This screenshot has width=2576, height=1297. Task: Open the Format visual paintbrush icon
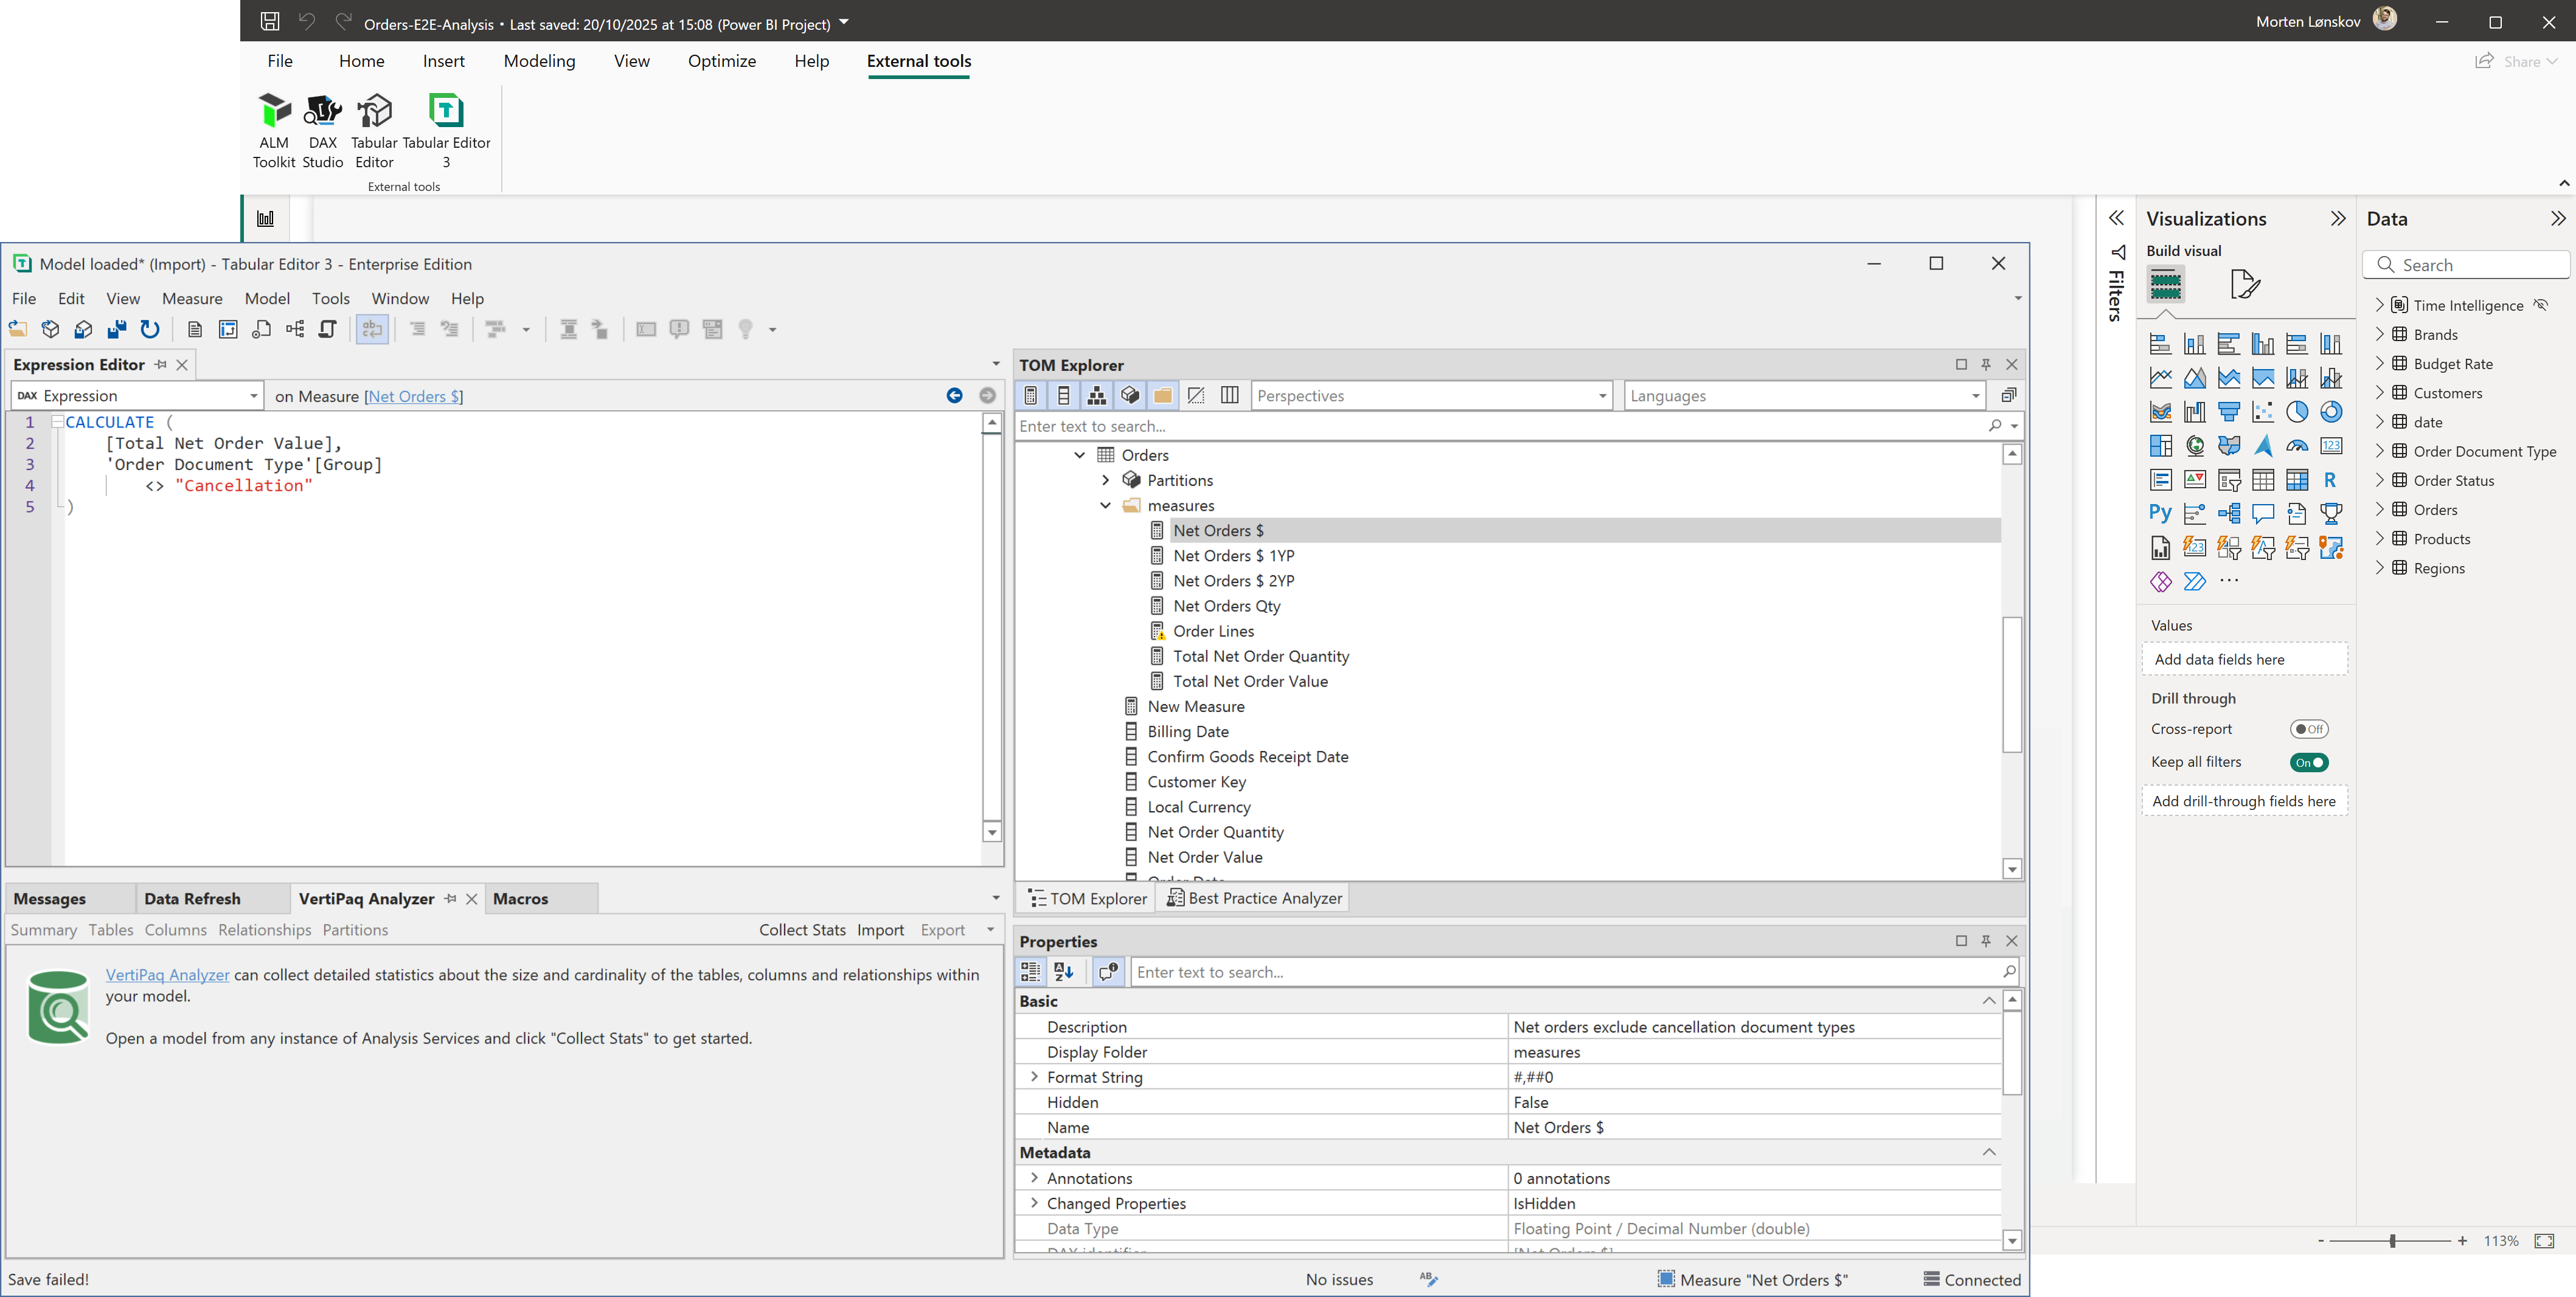[2245, 284]
